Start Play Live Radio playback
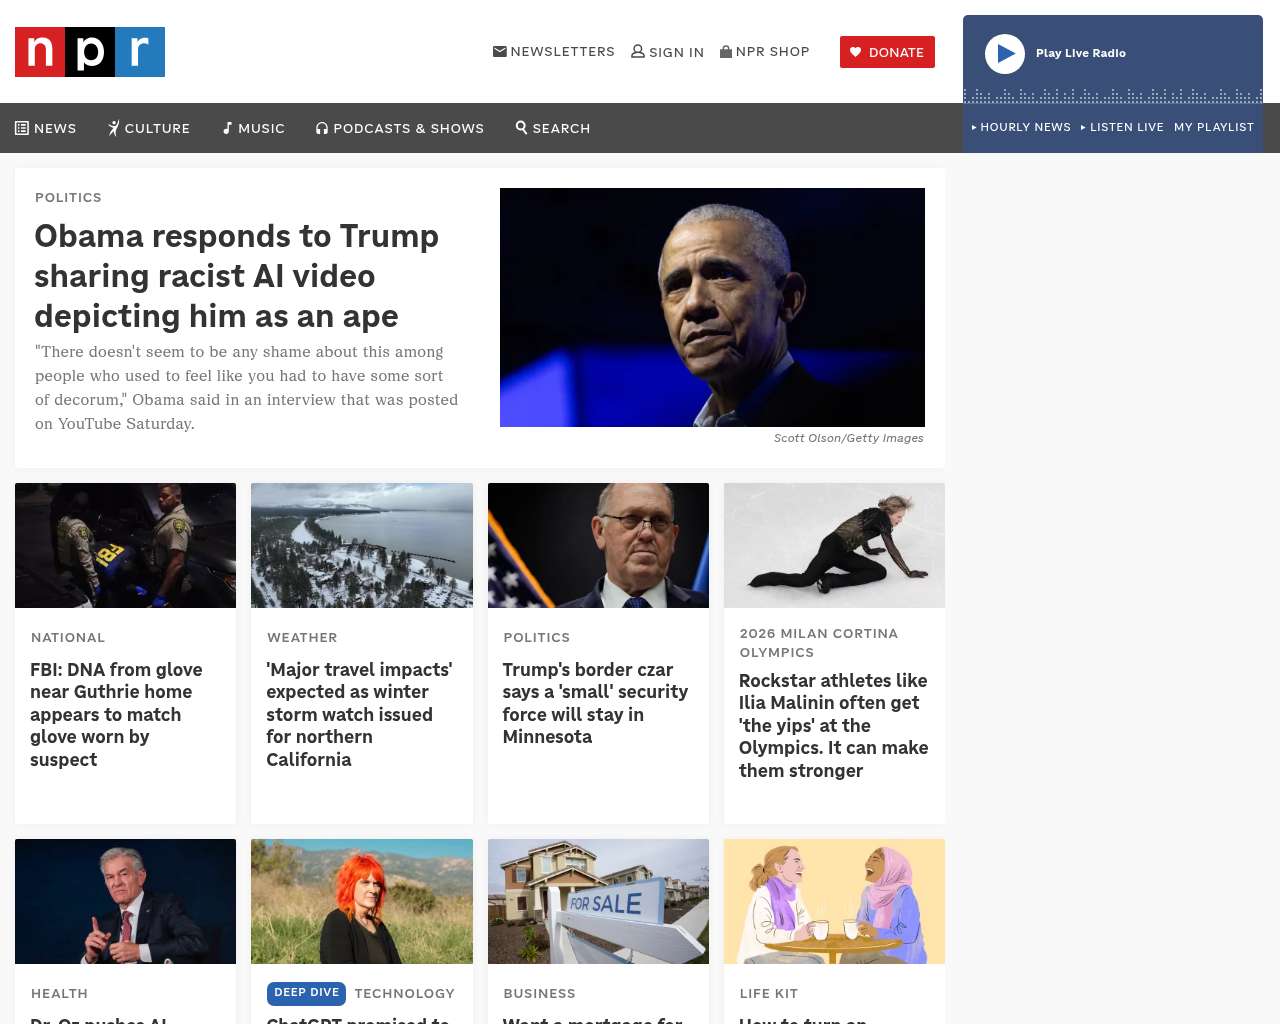The width and height of the screenshot is (1280, 1024). (1005, 54)
